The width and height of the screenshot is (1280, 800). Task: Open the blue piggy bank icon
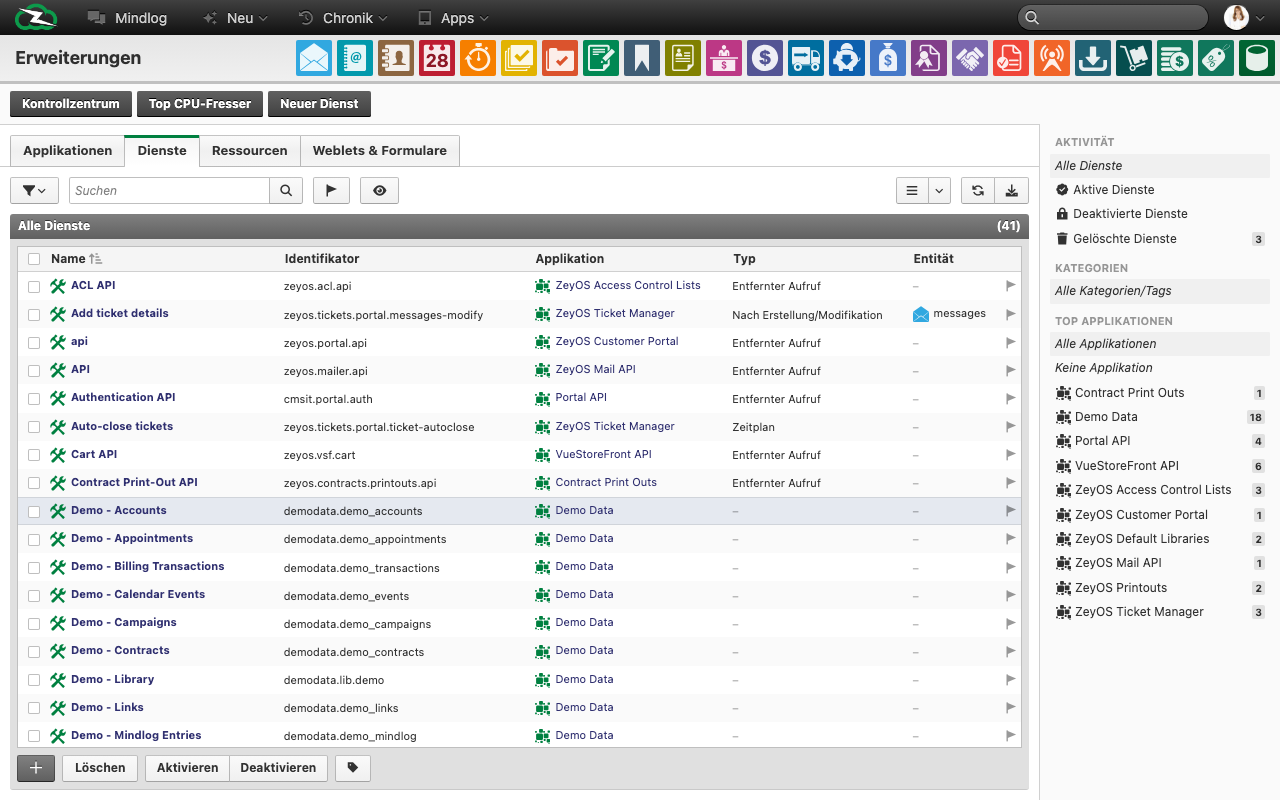[847, 58]
